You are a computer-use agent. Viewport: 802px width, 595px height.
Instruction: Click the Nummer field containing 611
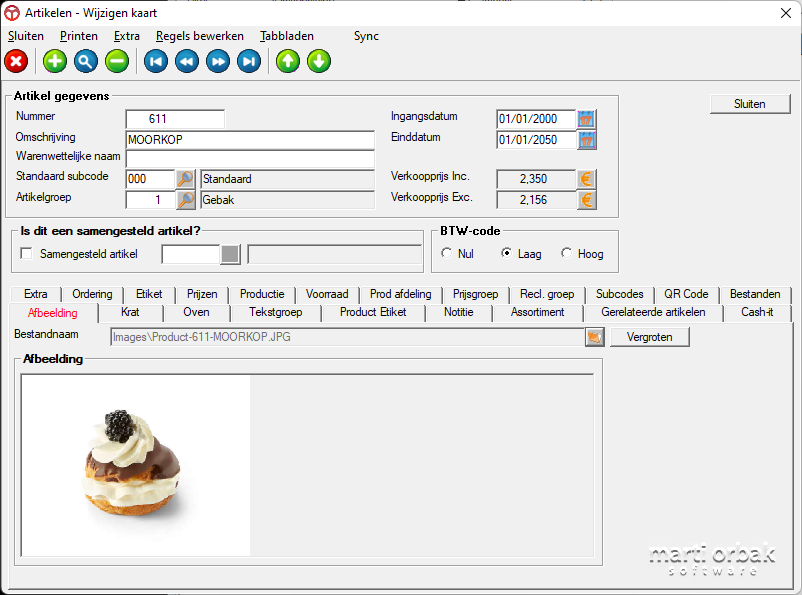[175, 119]
